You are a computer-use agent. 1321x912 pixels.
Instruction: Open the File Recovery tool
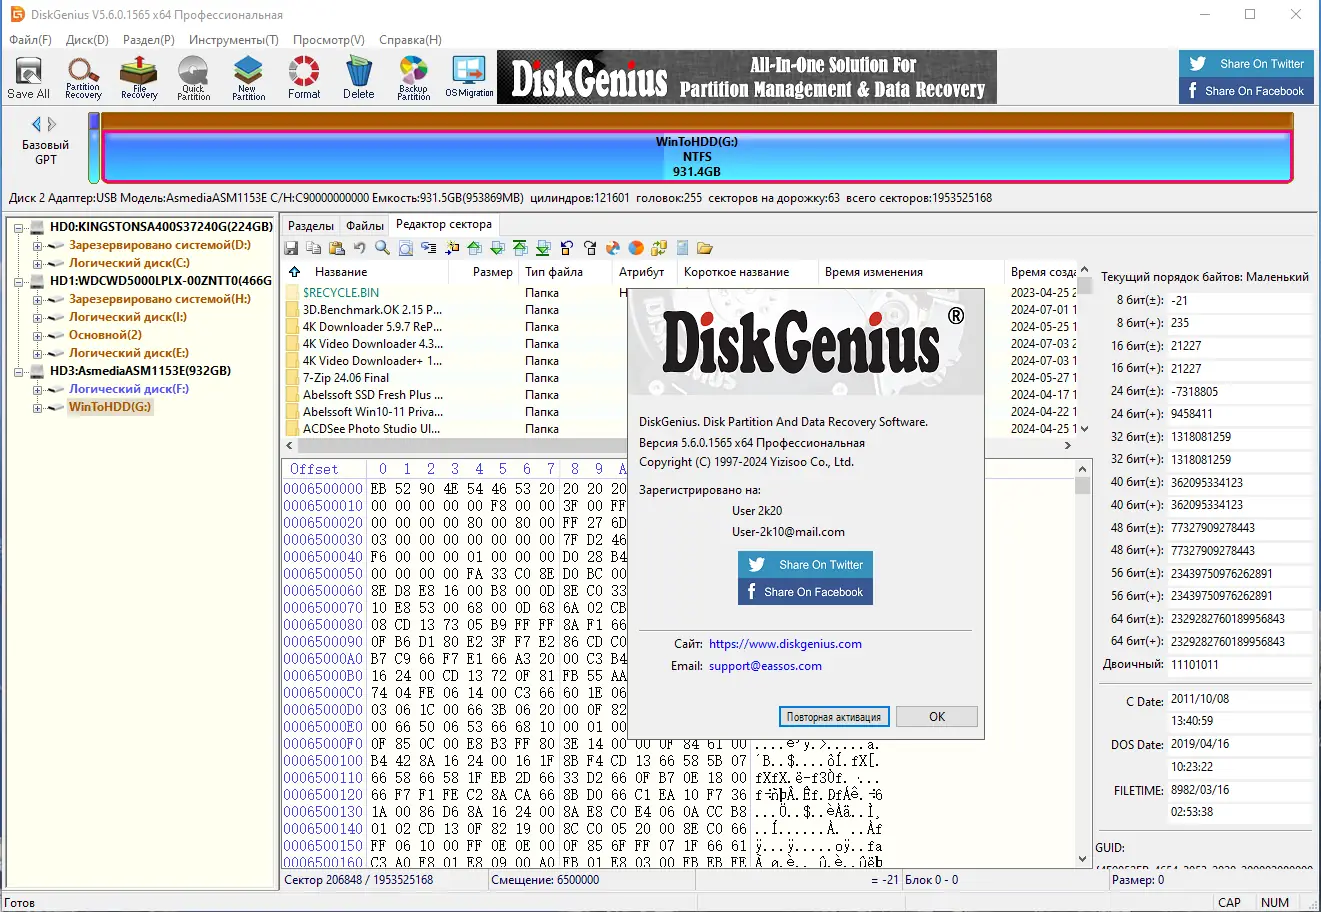point(139,78)
